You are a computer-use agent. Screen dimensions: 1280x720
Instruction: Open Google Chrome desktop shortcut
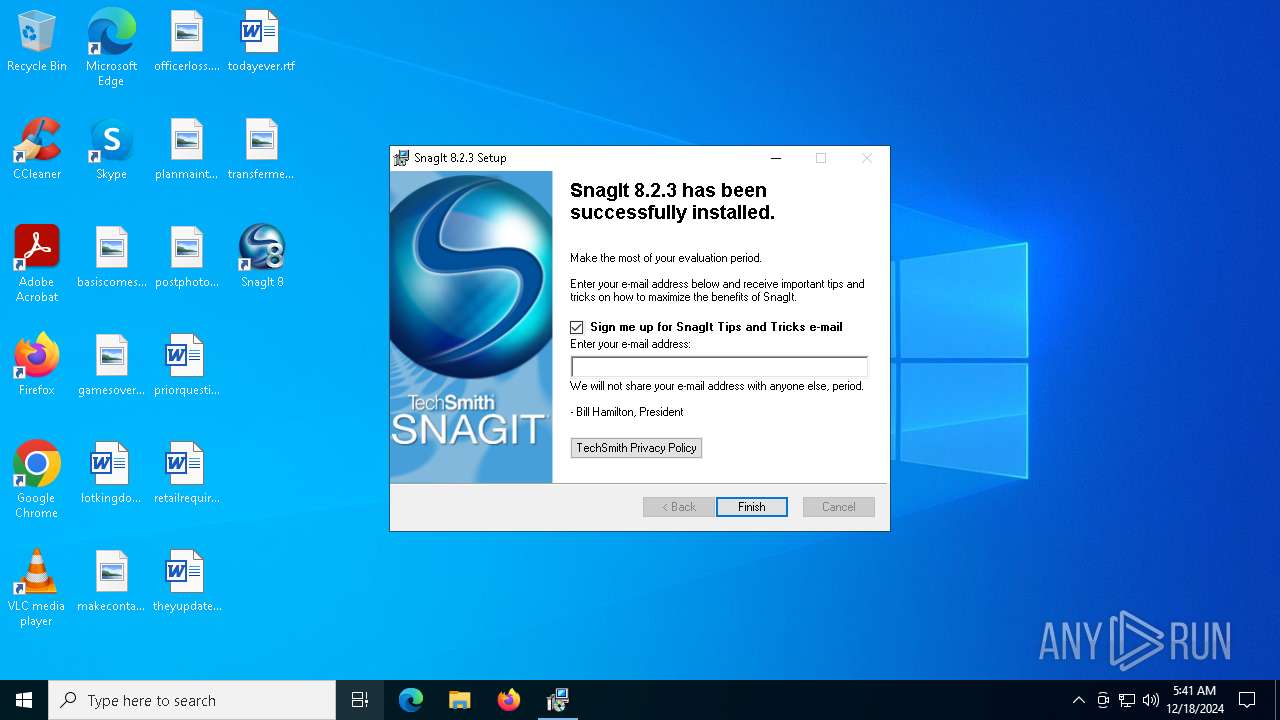point(37,479)
